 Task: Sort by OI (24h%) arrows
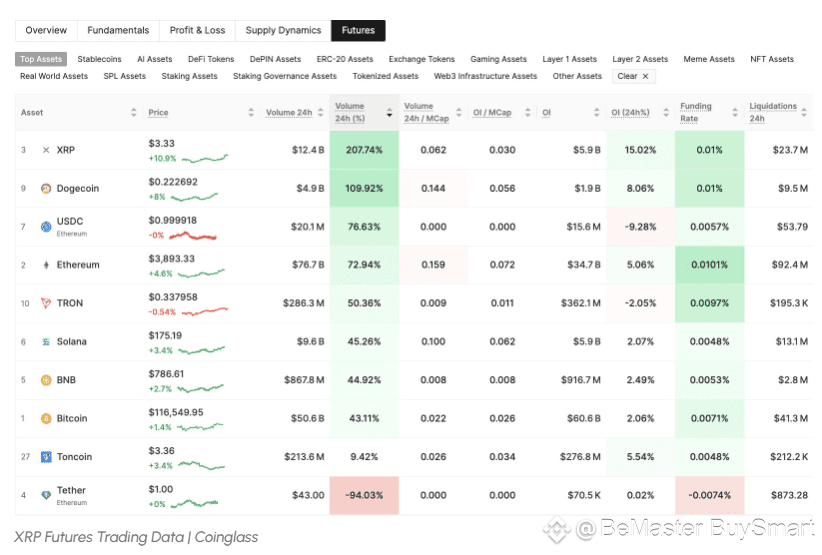pyautogui.click(x=666, y=113)
